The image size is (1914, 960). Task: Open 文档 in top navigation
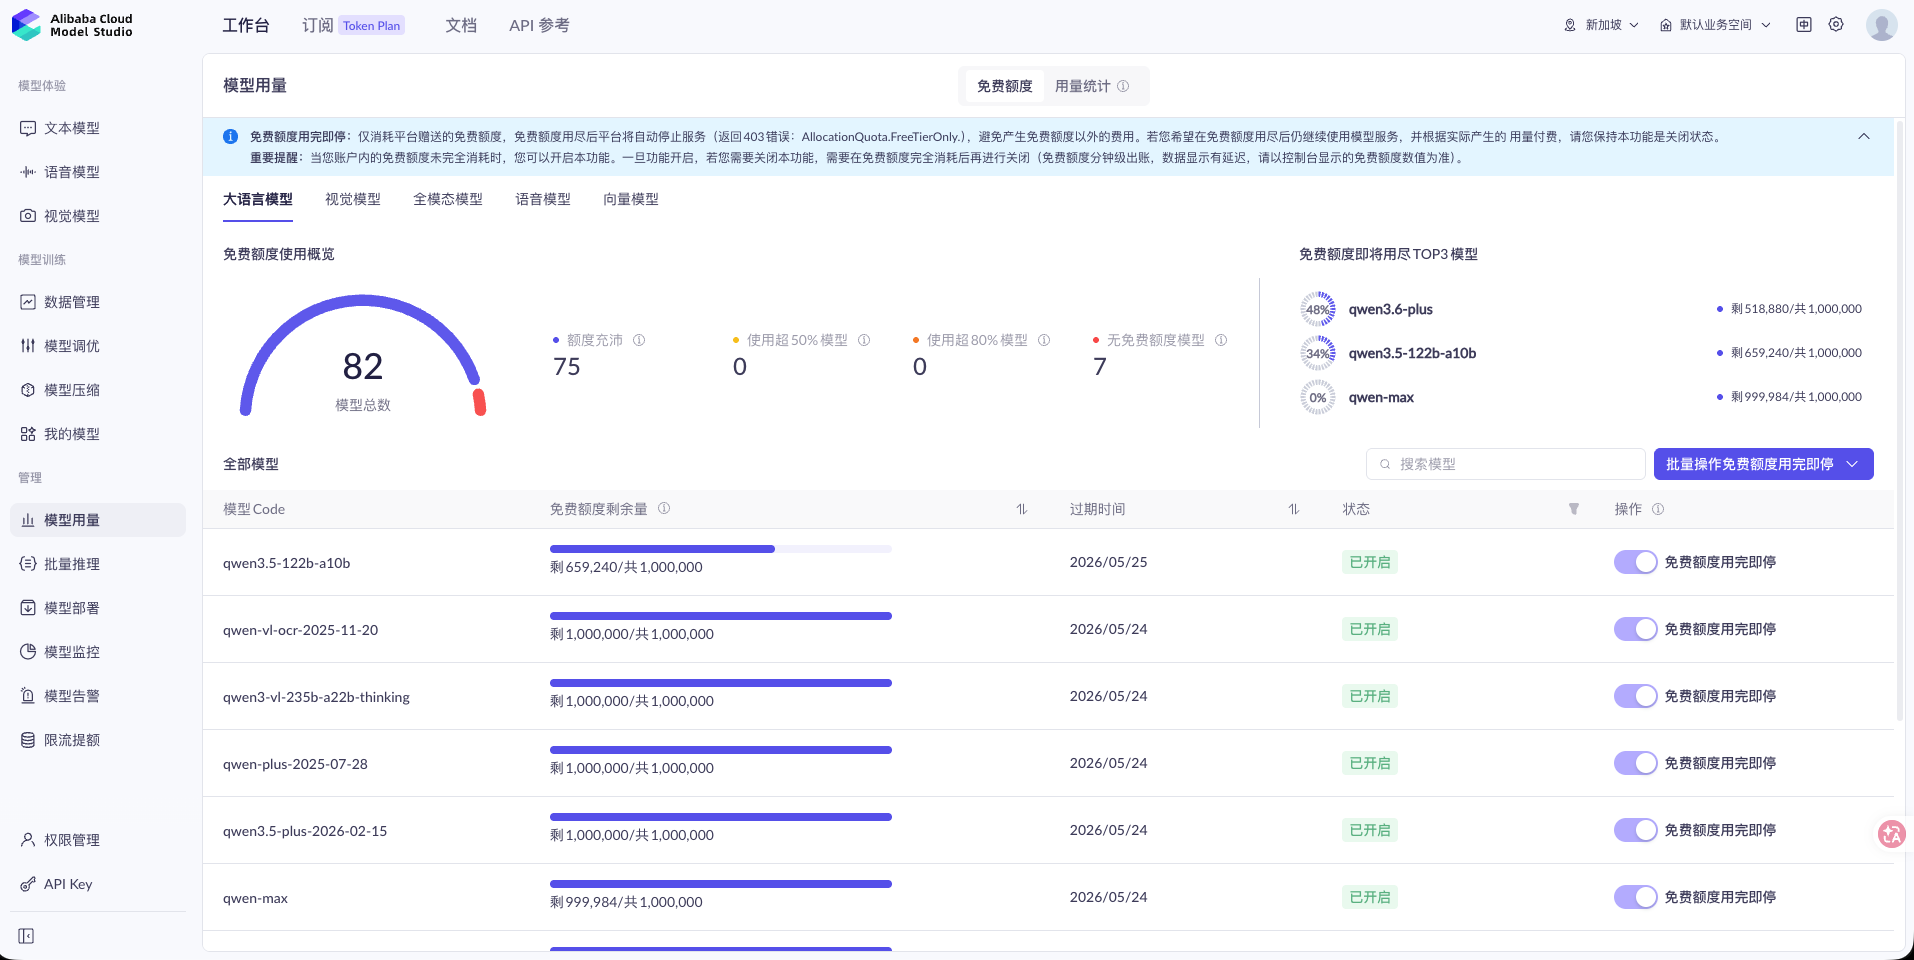461,25
